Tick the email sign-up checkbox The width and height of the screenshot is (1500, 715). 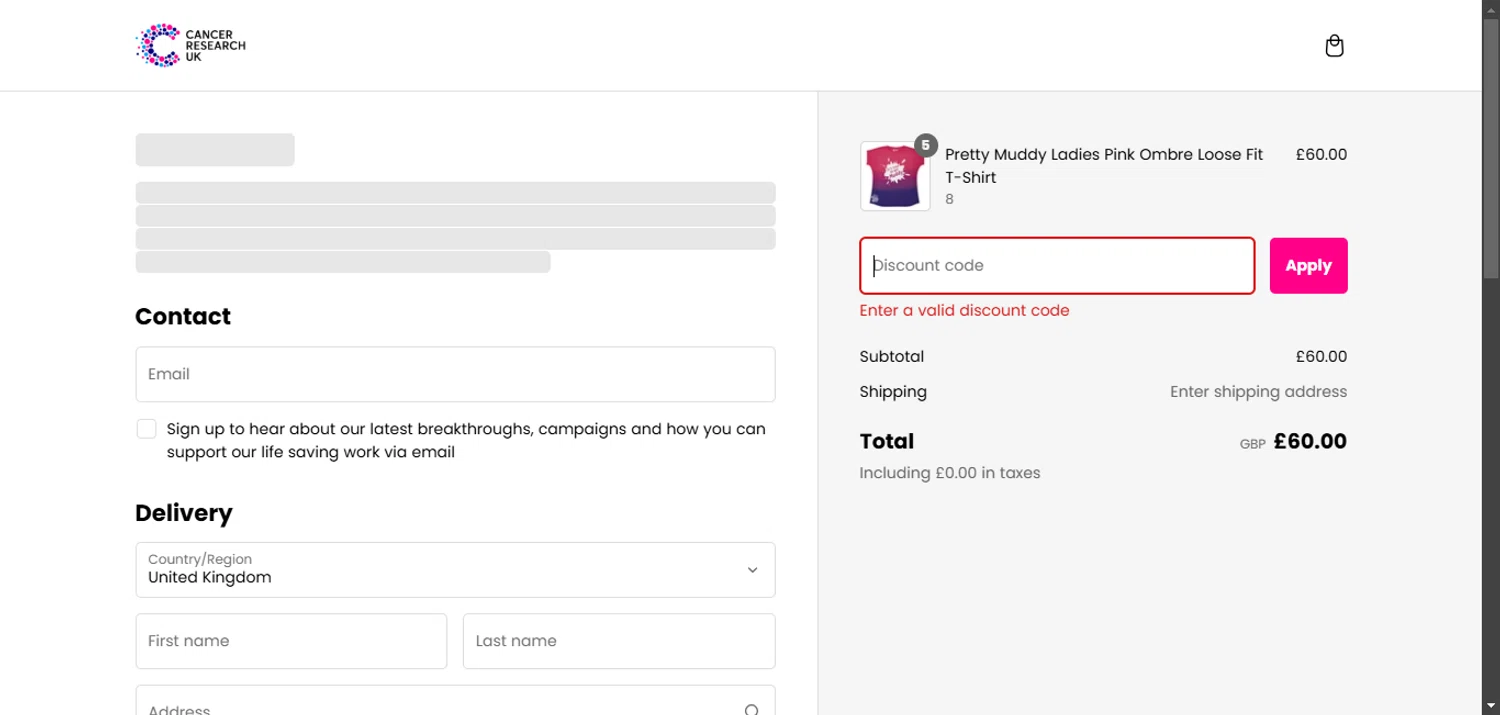[x=147, y=429]
